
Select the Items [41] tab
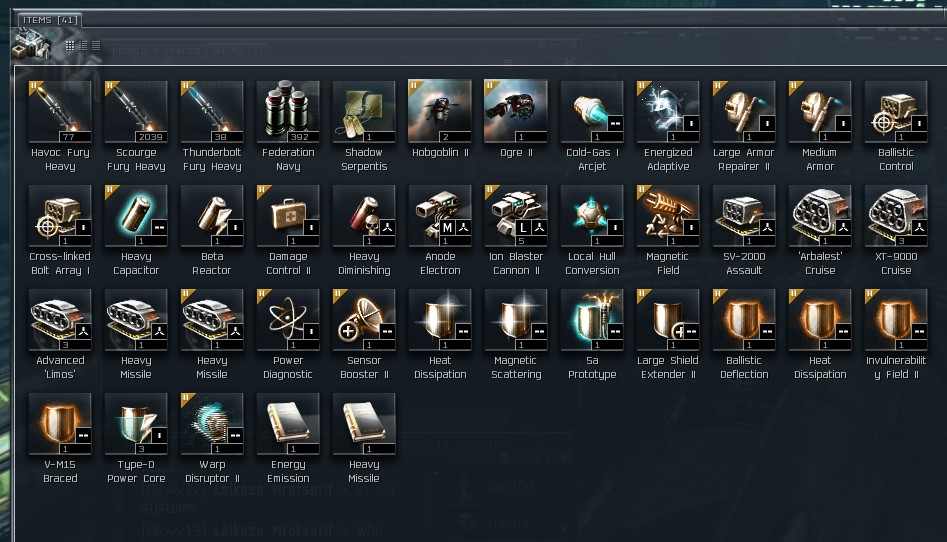coord(50,20)
